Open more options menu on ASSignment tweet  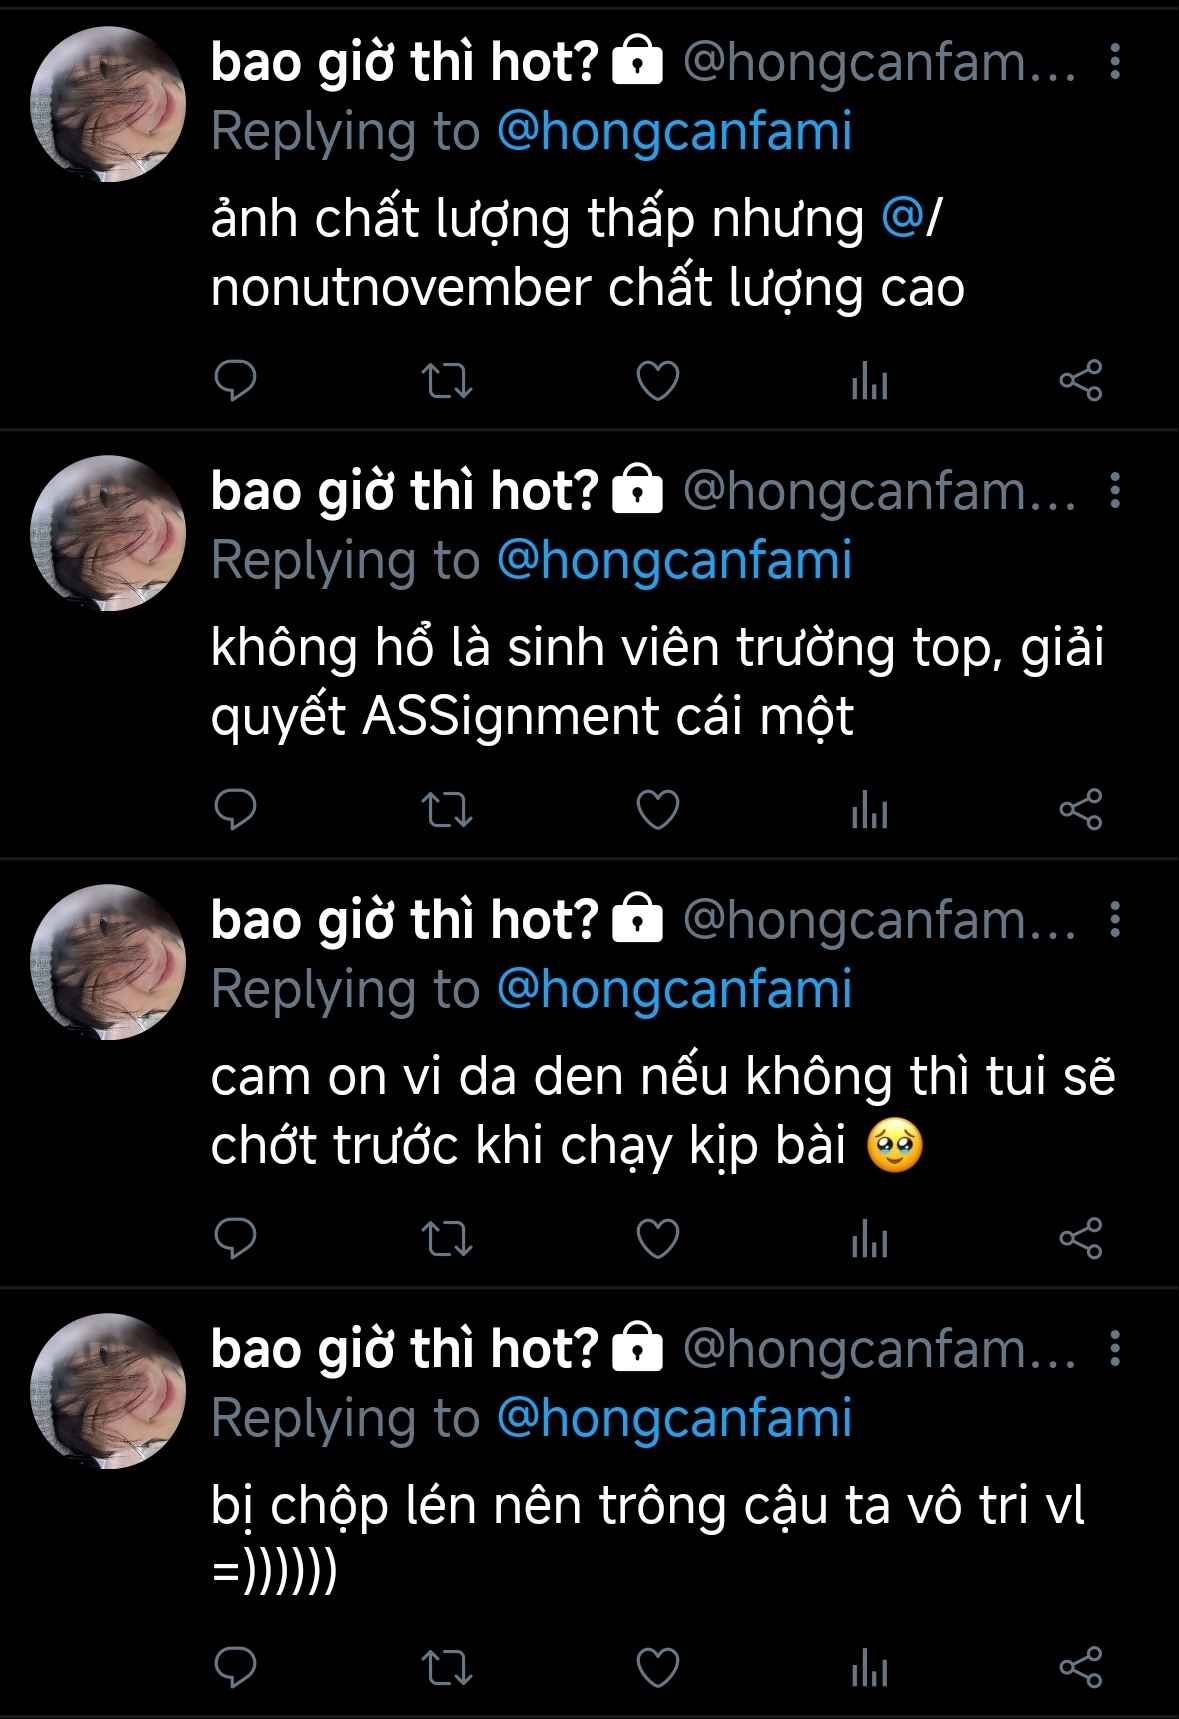click(1115, 491)
